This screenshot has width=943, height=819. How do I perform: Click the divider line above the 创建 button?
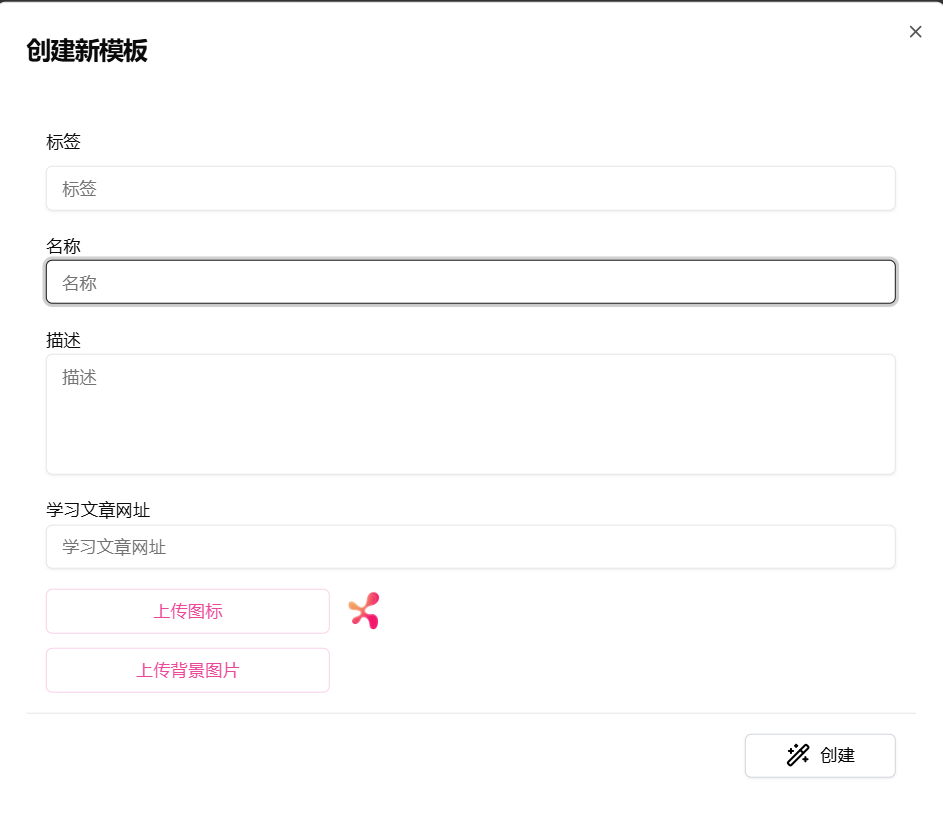[470, 713]
